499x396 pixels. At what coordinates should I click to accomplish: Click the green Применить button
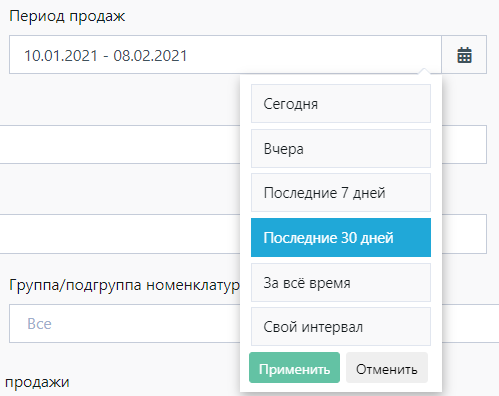point(294,368)
